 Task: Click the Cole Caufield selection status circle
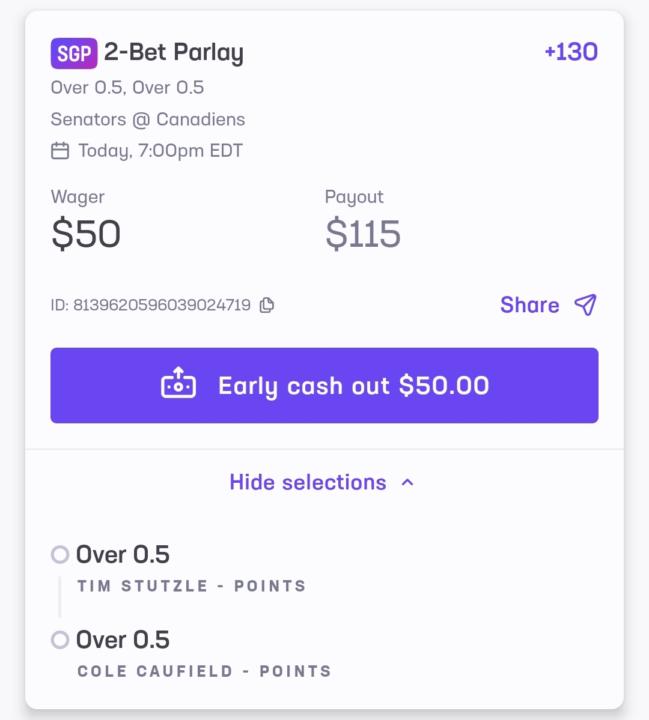60,639
